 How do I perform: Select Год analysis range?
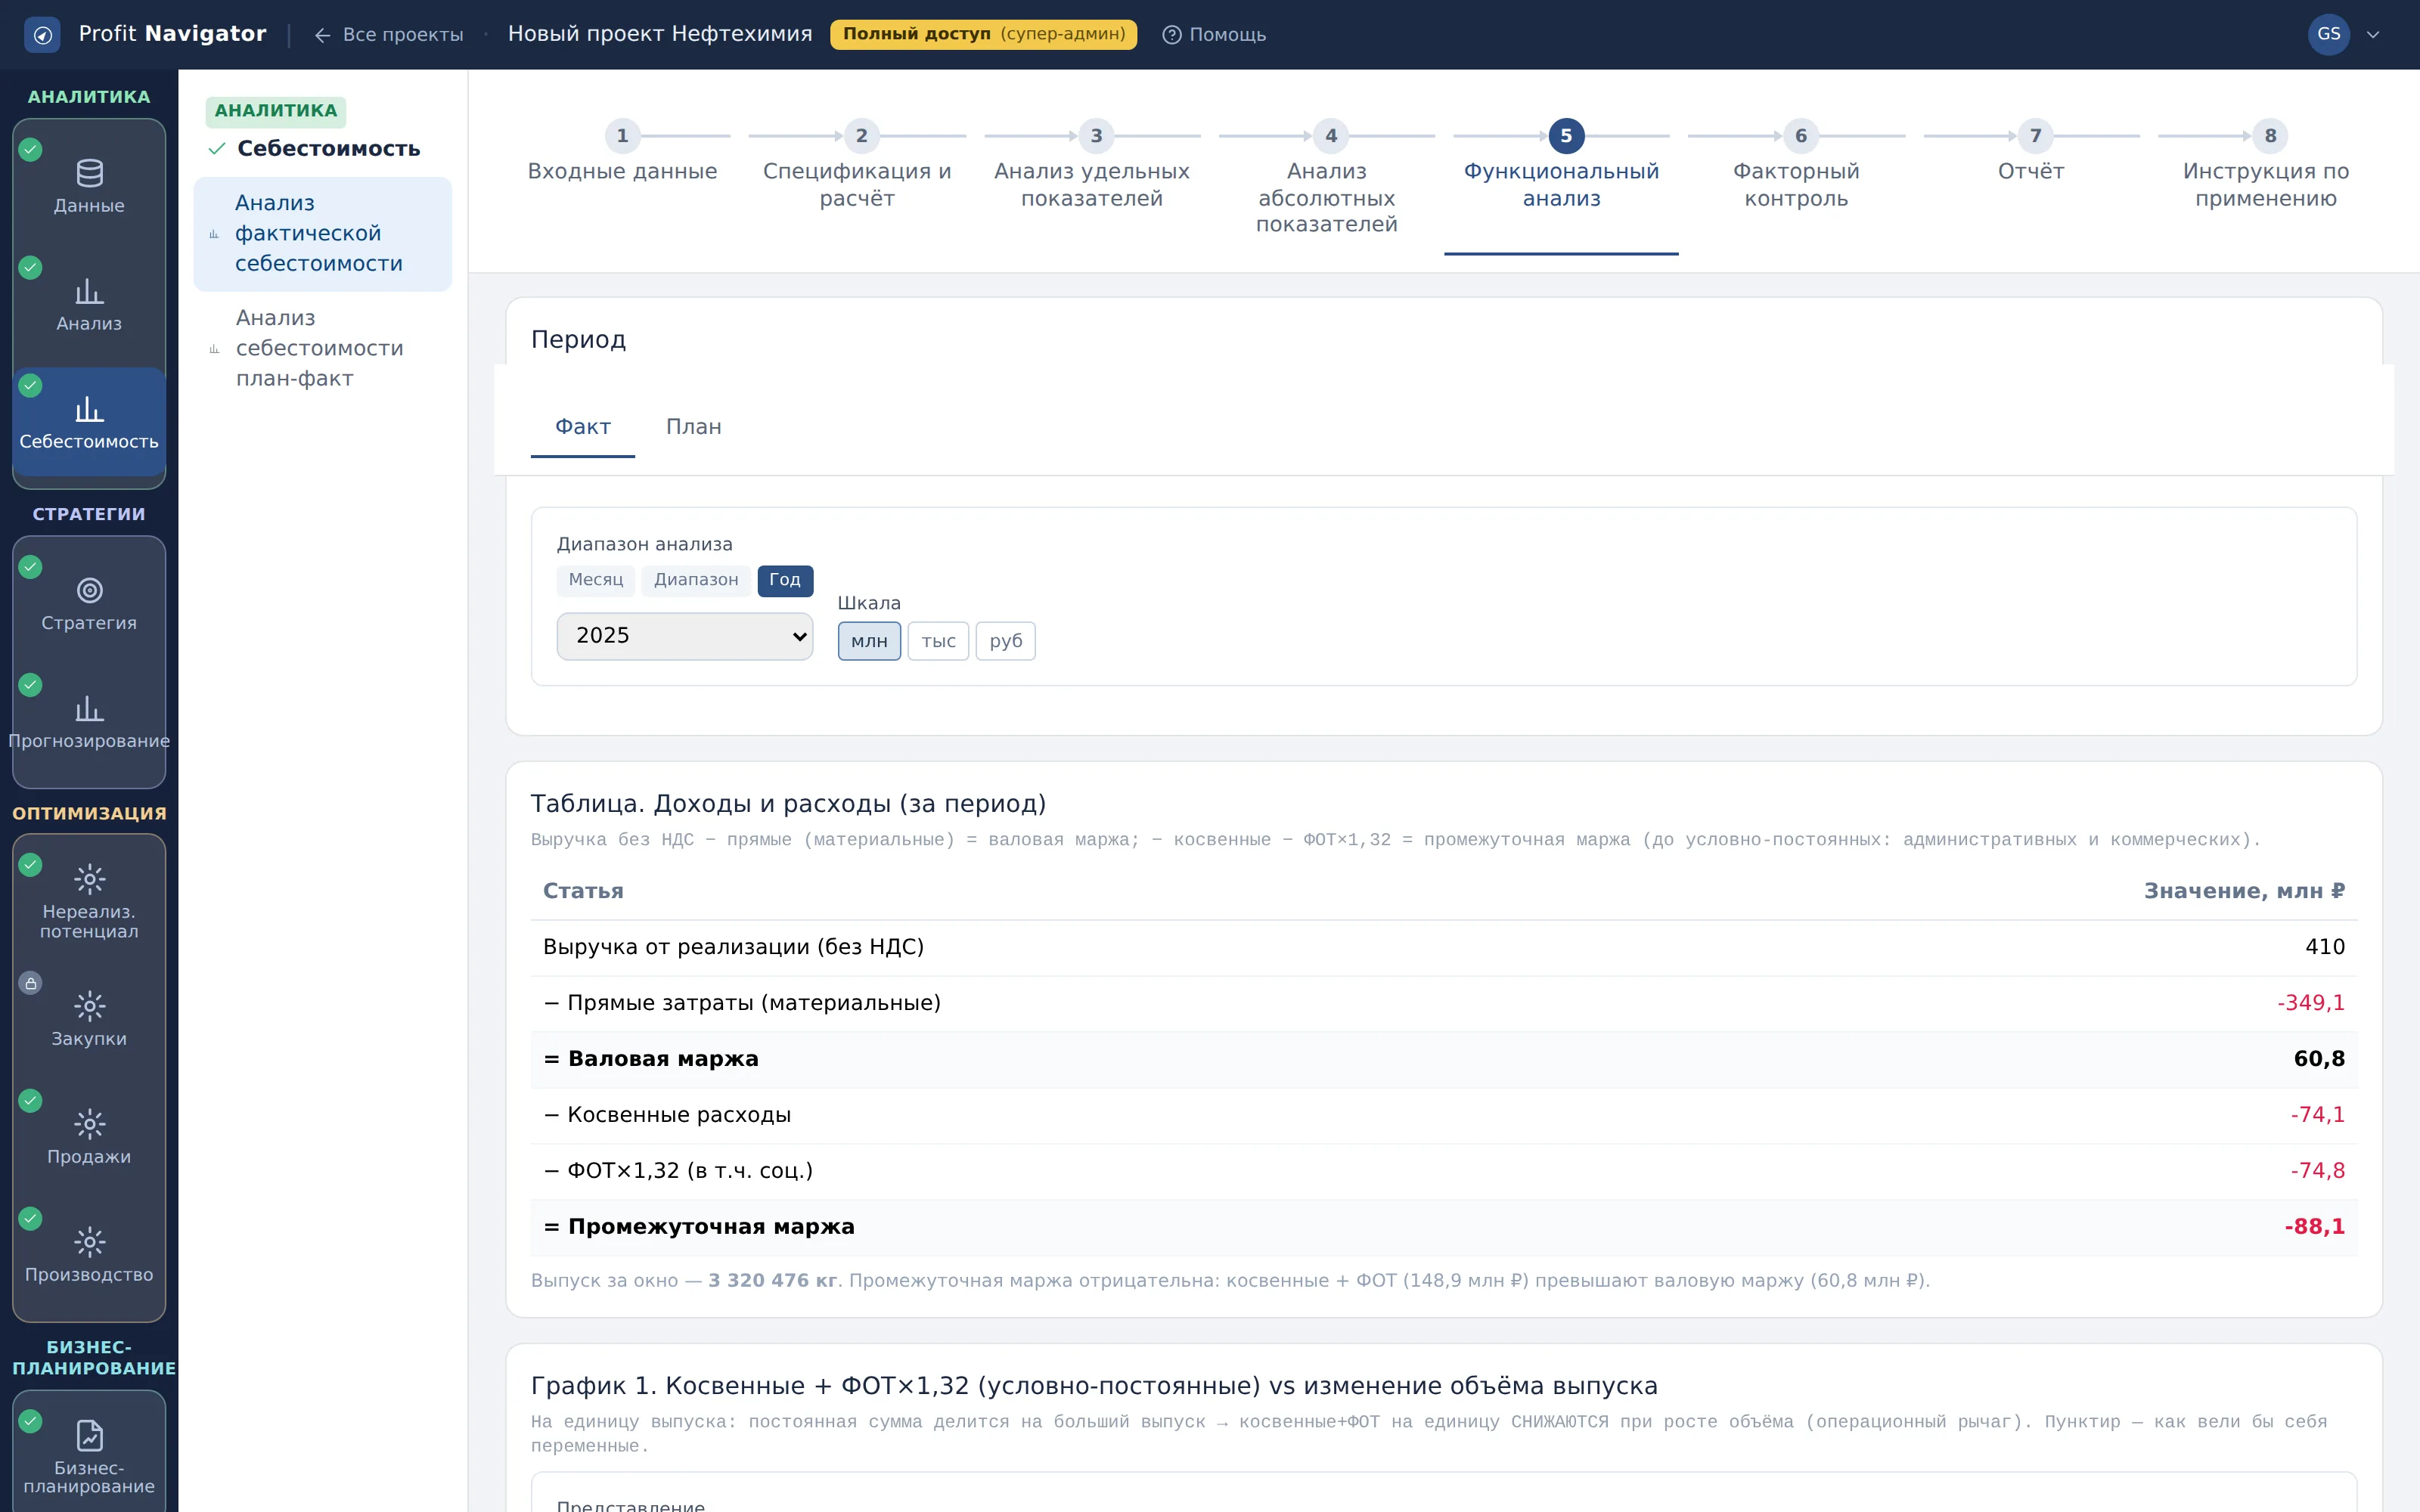[x=785, y=580]
